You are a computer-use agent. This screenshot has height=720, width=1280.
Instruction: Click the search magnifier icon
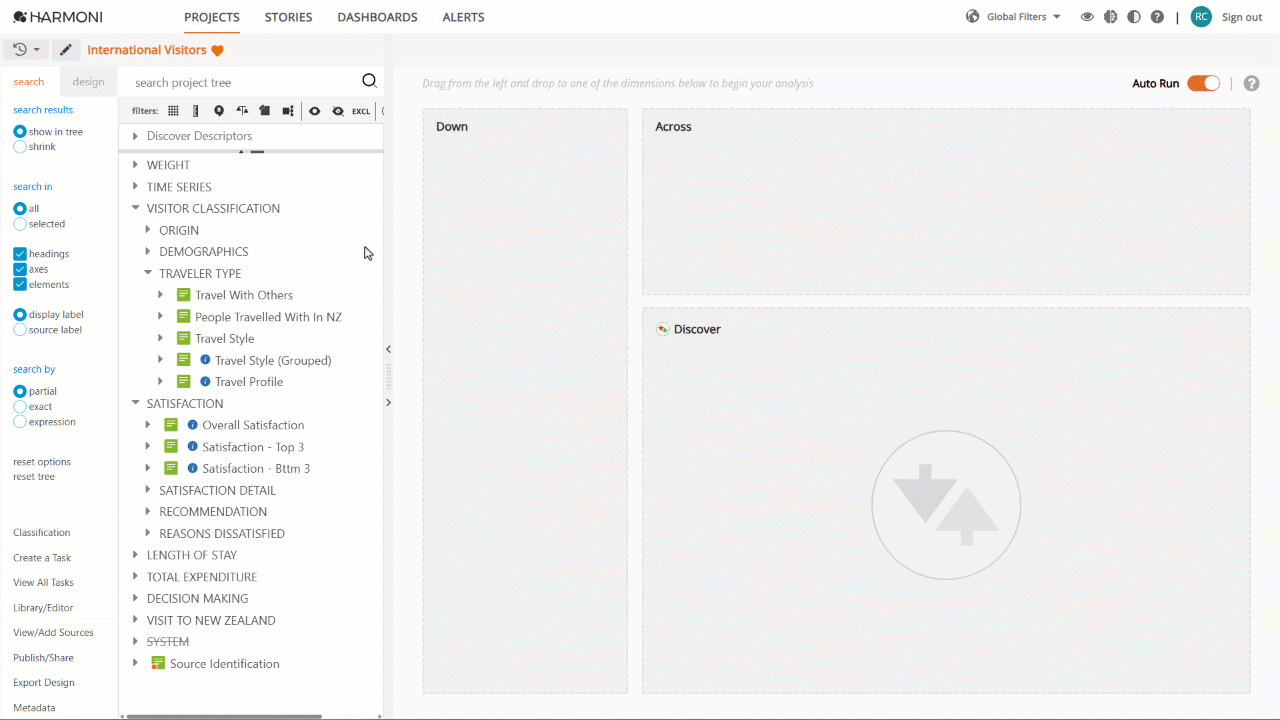[x=369, y=81]
